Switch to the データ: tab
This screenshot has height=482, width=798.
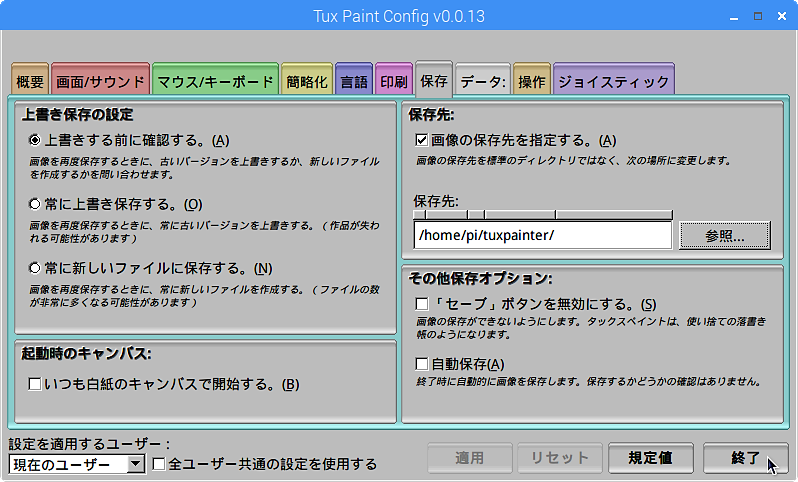point(482,79)
